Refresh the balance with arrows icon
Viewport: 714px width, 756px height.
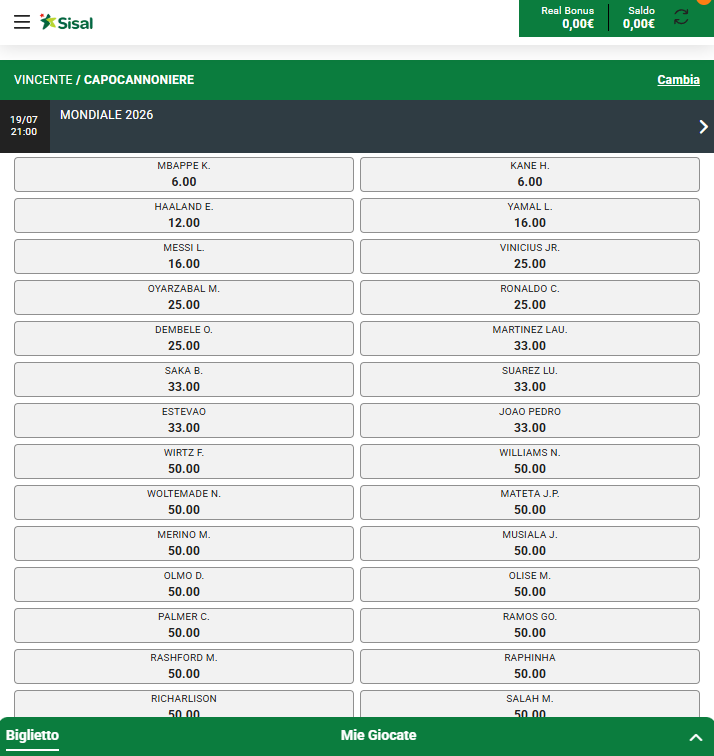tap(681, 17)
